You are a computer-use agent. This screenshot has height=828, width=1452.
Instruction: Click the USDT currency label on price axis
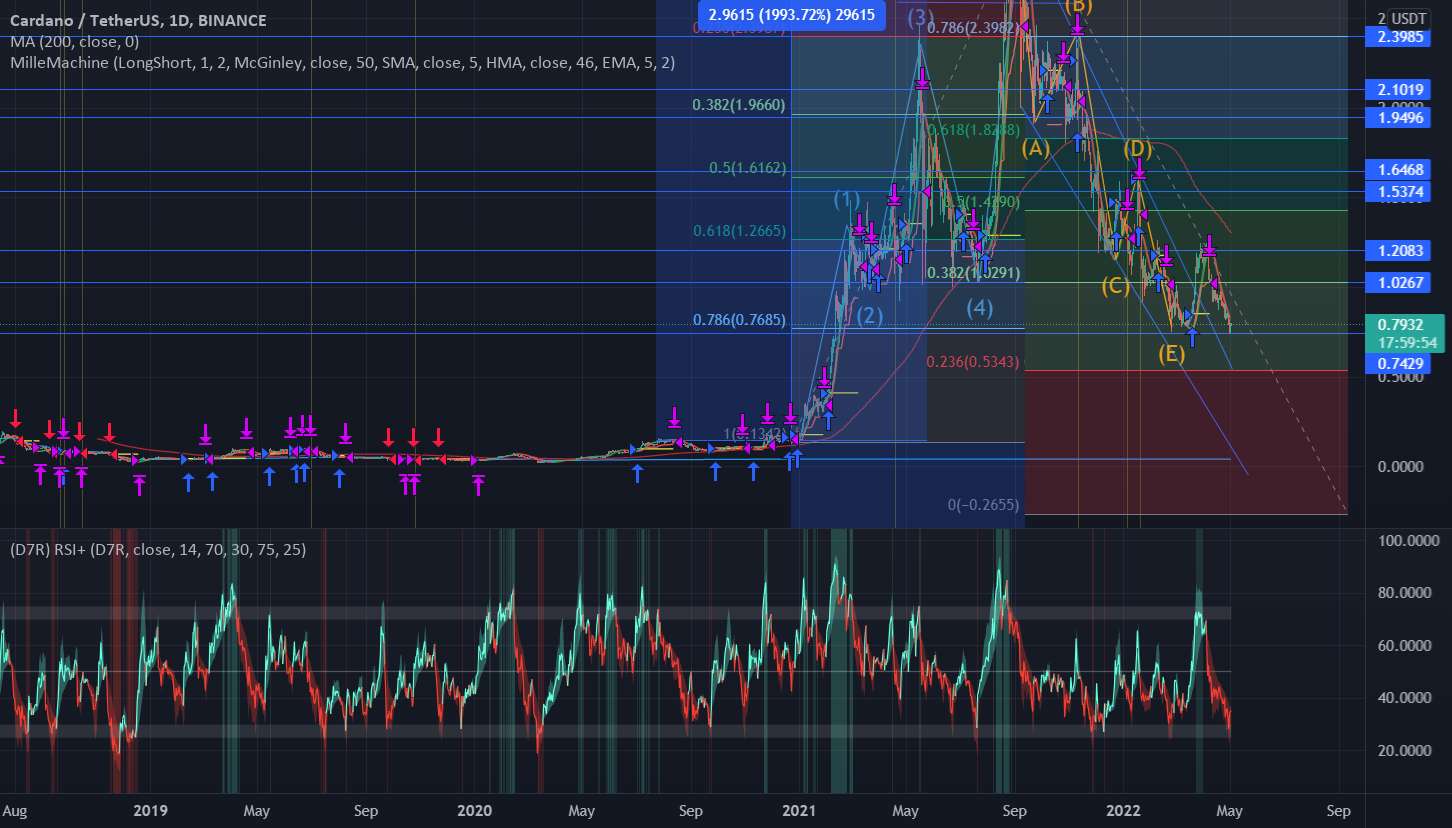(x=1408, y=18)
